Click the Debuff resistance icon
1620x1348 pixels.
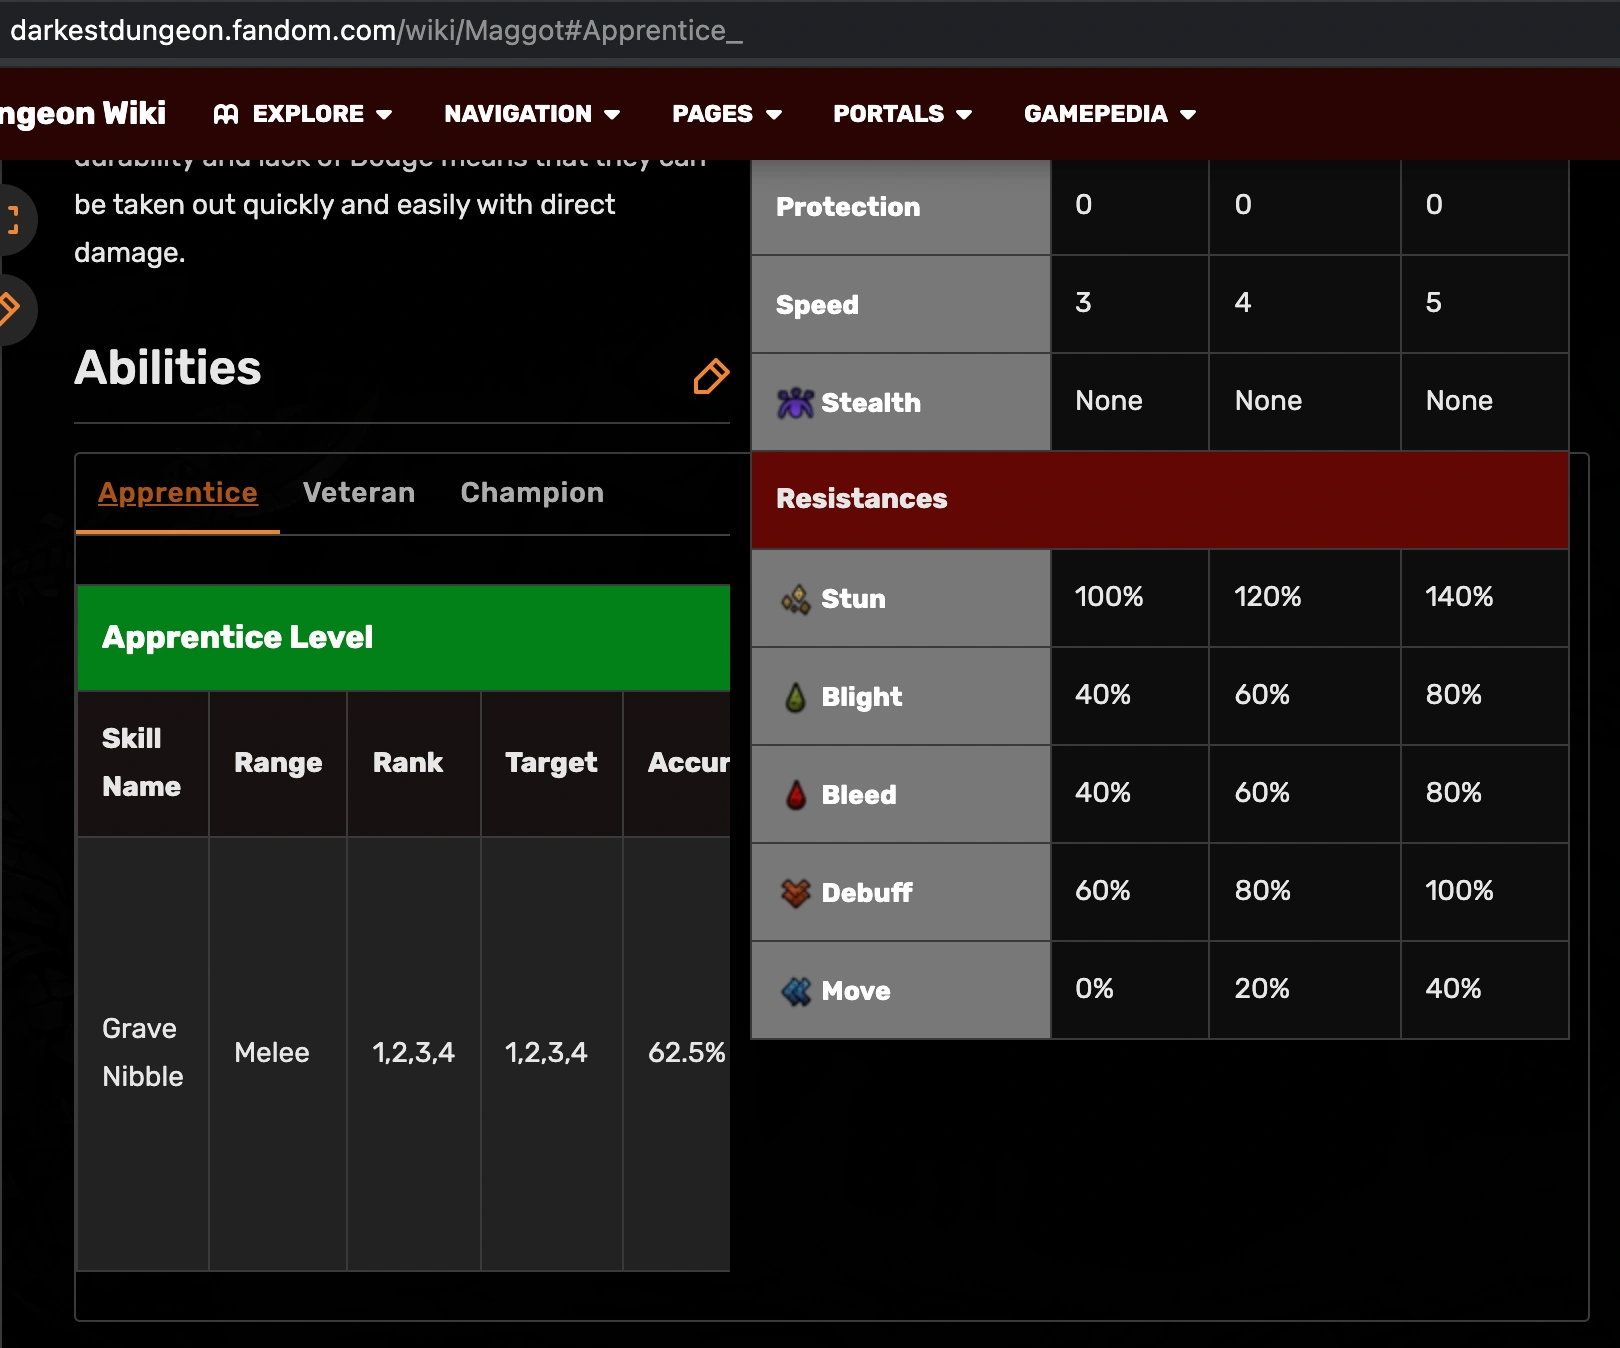click(796, 893)
